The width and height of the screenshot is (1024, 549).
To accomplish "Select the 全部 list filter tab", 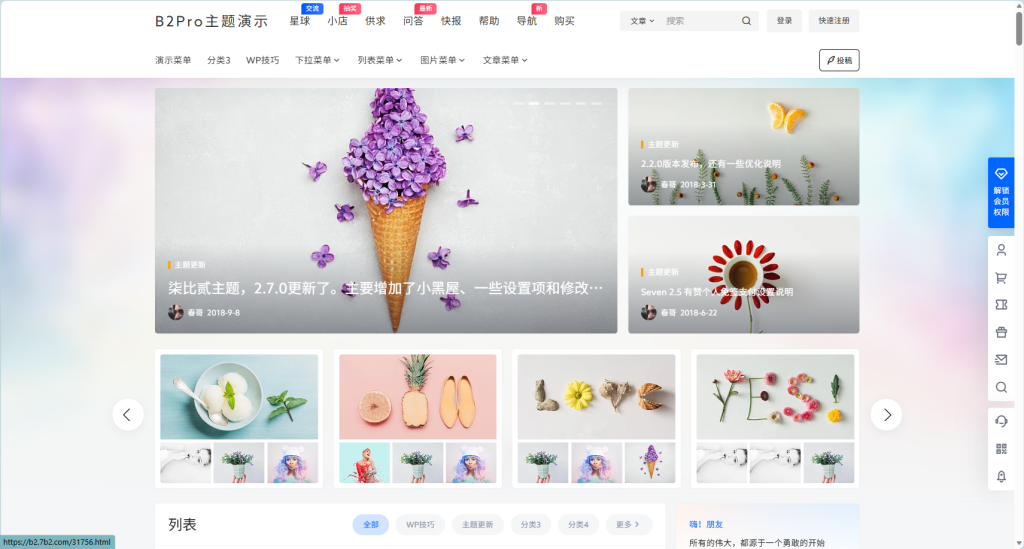I will pyautogui.click(x=371, y=524).
